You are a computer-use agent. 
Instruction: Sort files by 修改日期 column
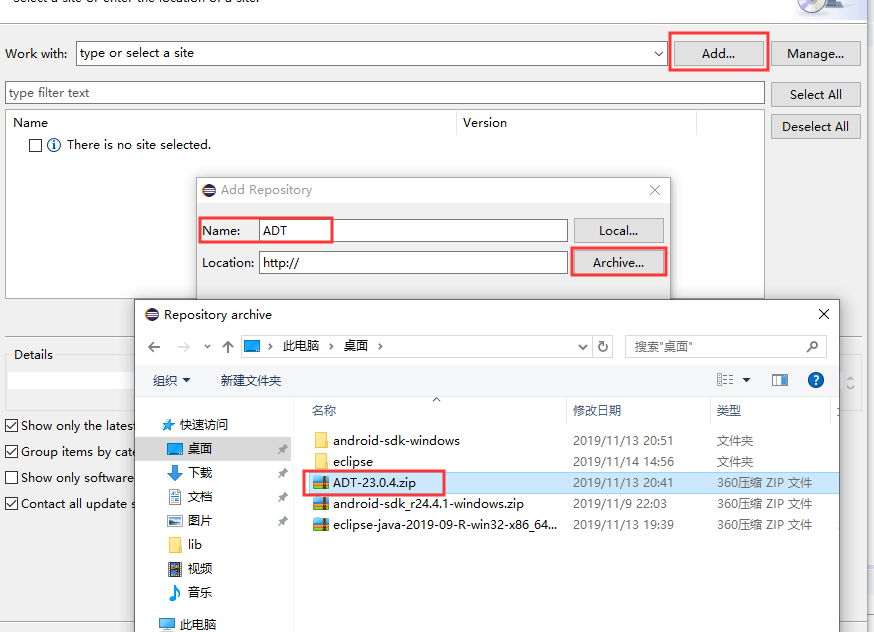597,411
